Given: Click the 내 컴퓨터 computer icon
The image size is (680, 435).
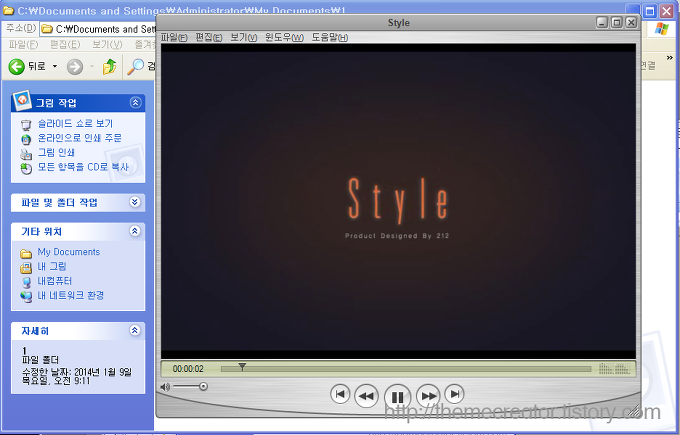Looking at the screenshot, I should coord(26,282).
